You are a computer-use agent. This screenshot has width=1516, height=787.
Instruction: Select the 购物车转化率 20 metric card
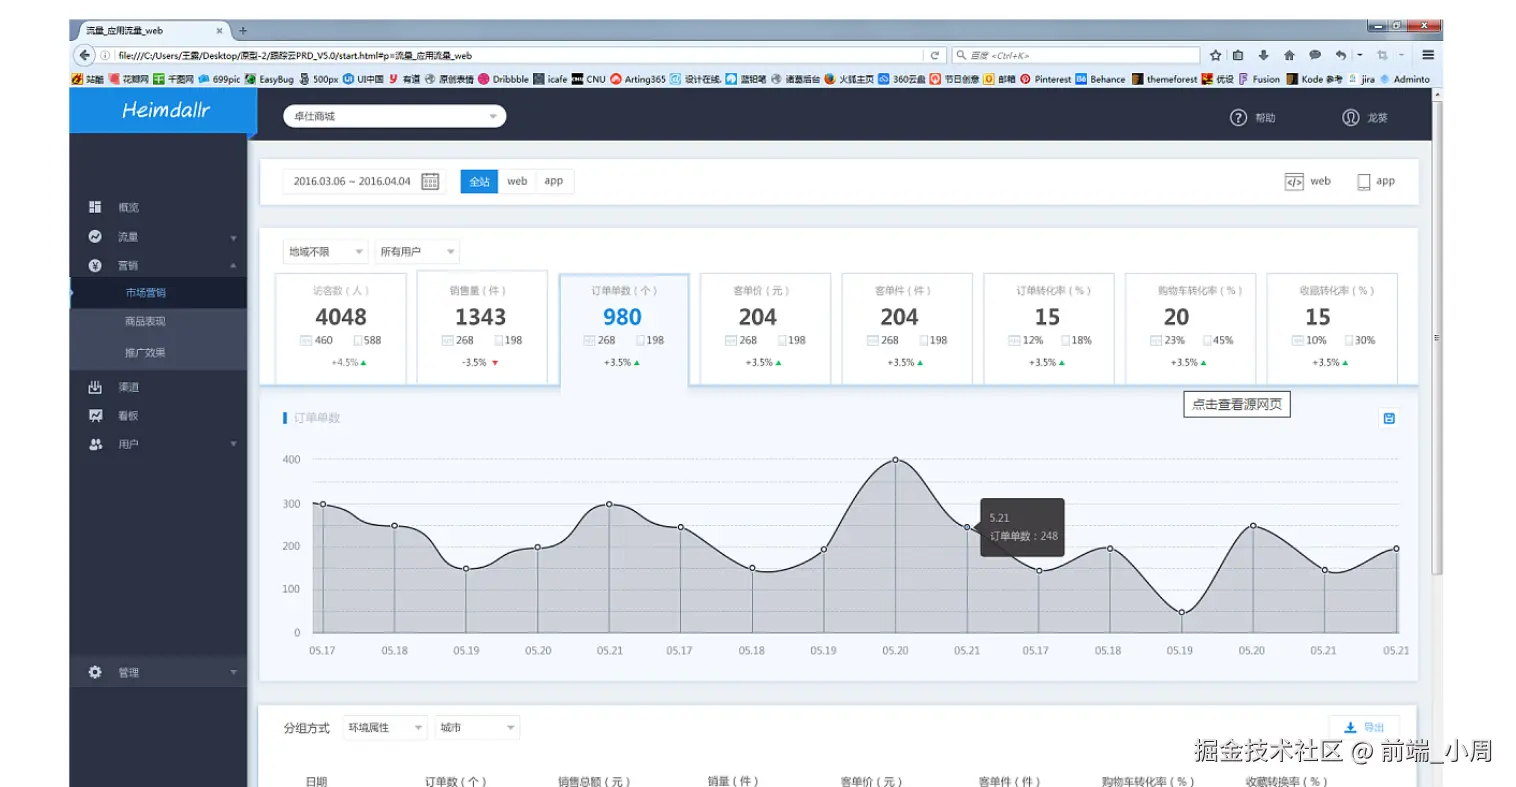click(x=1190, y=327)
